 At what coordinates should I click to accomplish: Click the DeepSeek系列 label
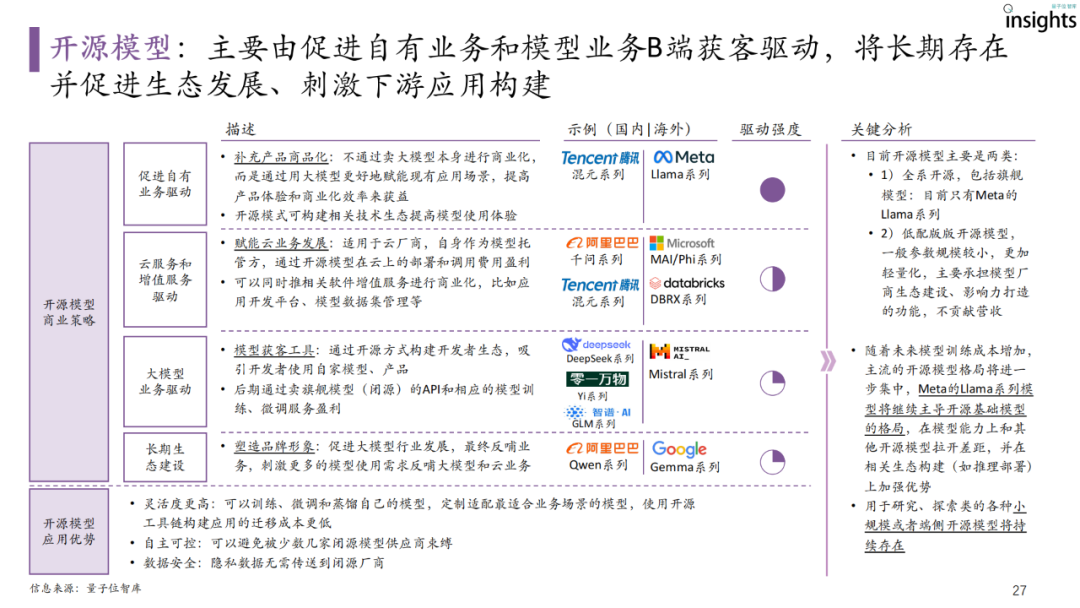600,359
